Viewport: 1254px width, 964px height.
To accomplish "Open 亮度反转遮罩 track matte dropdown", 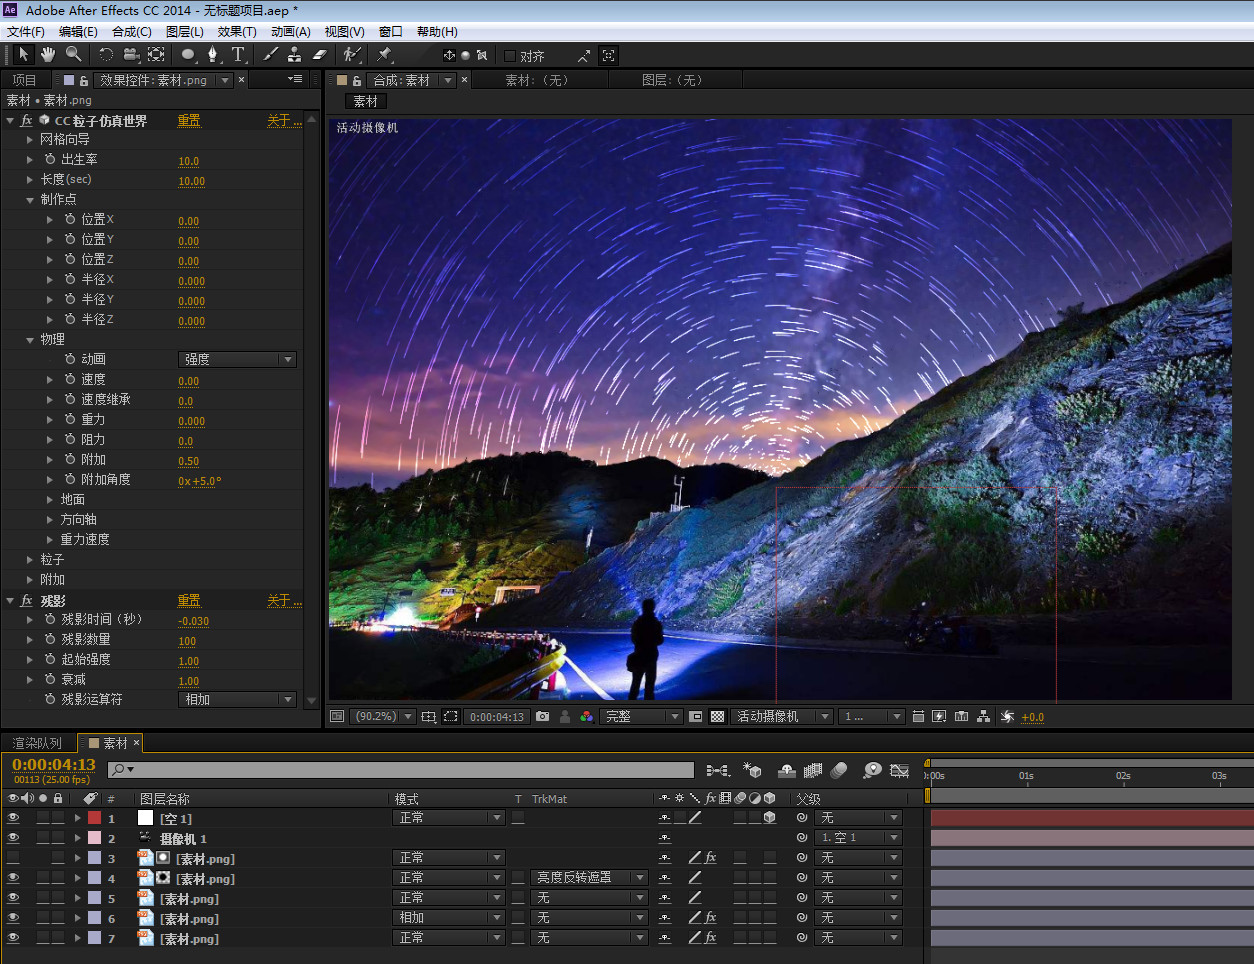I will click(589, 878).
